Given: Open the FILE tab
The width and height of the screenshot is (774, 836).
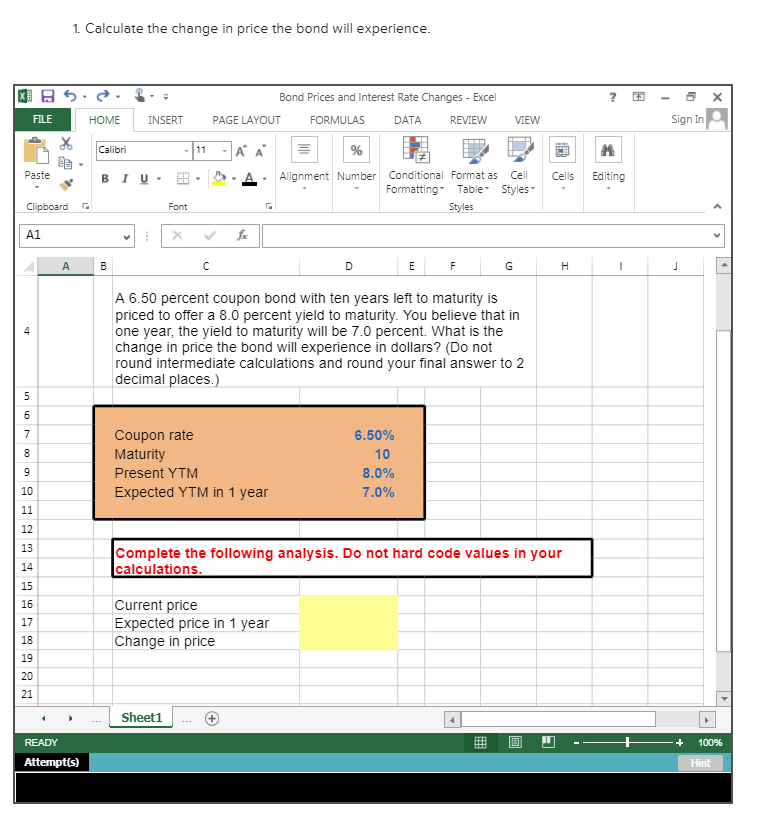Looking at the screenshot, I should (43, 119).
